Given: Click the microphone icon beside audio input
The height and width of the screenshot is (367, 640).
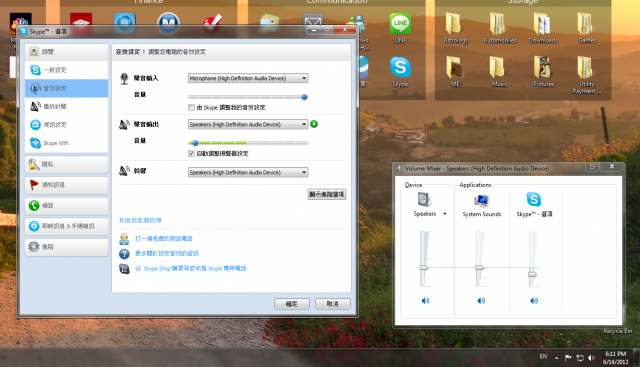Looking at the screenshot, I should coord(124,78).
